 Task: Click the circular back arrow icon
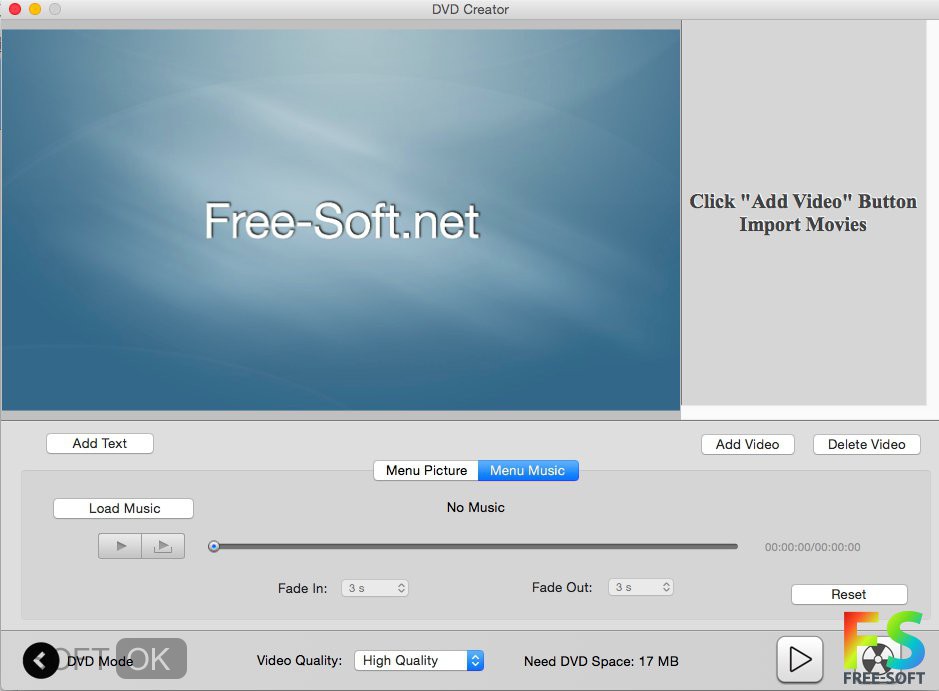41,660
